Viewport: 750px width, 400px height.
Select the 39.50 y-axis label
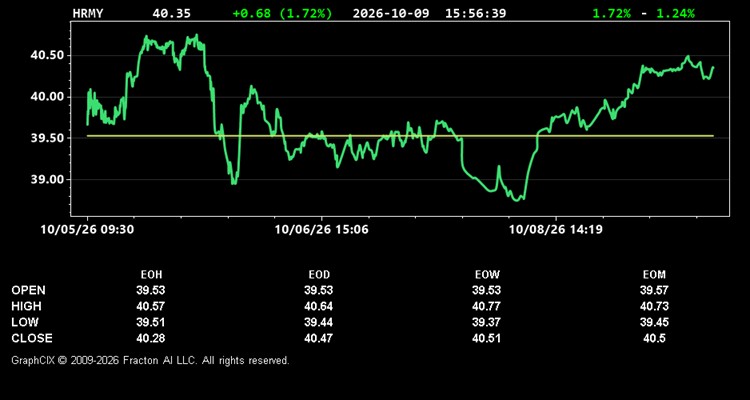(47, 138)
